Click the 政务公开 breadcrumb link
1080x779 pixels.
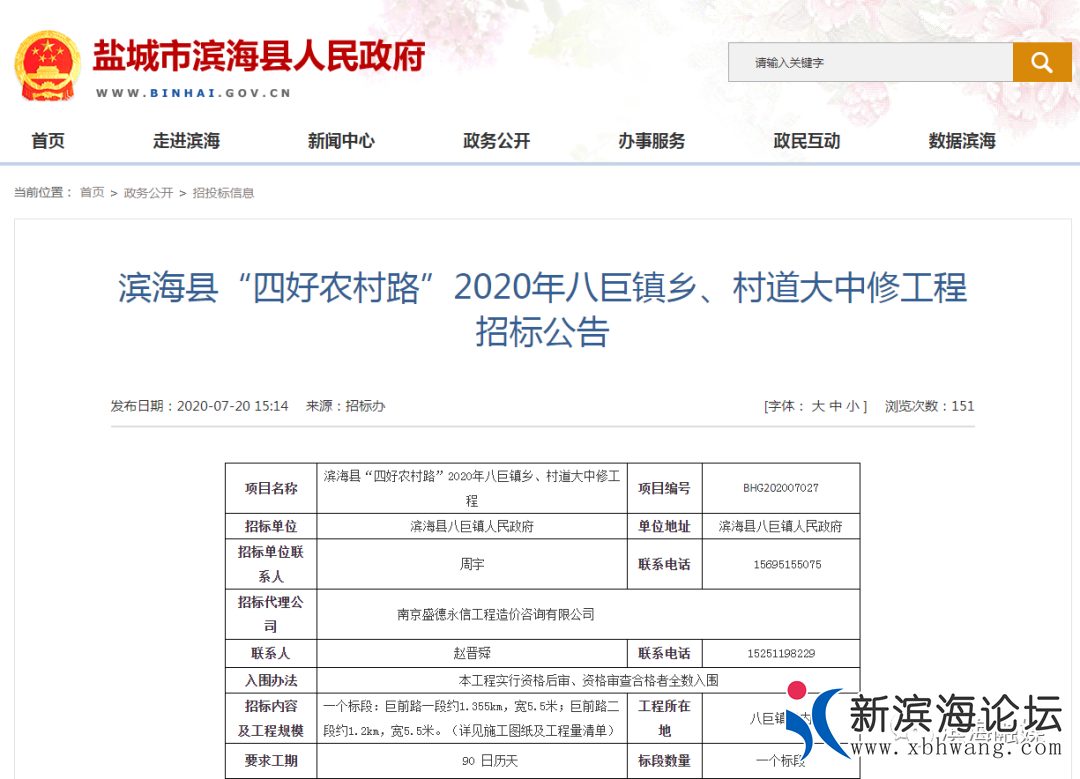[x=148, y=192]
